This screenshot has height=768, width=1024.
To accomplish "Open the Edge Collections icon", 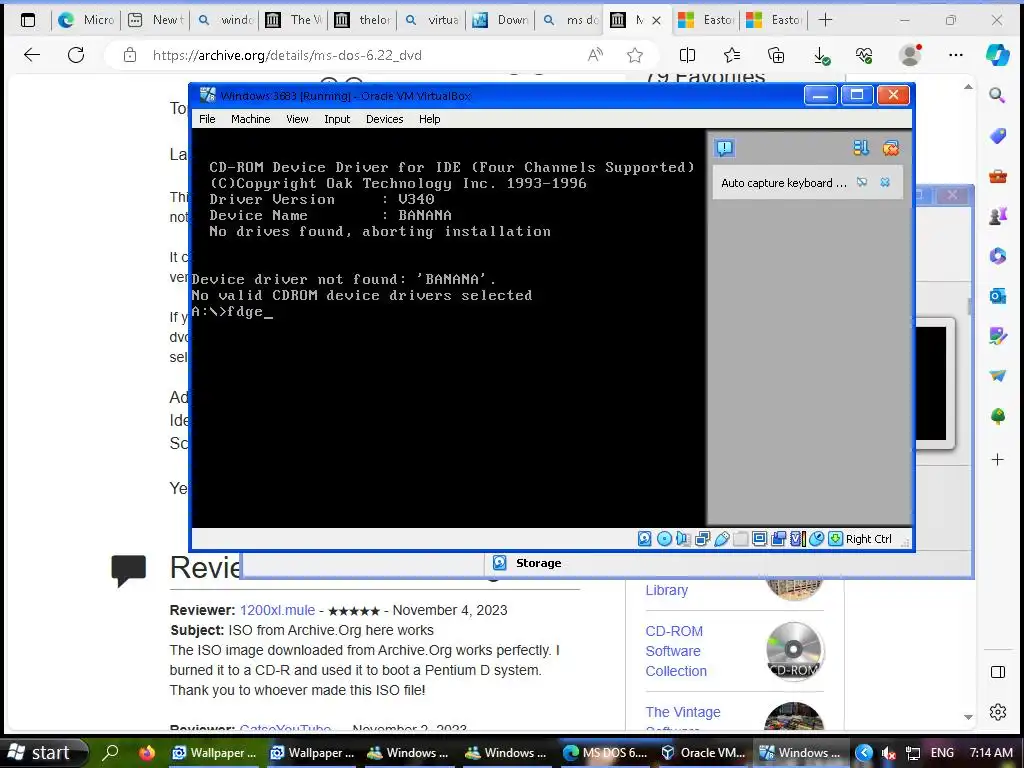I will (x=776, y=56).
